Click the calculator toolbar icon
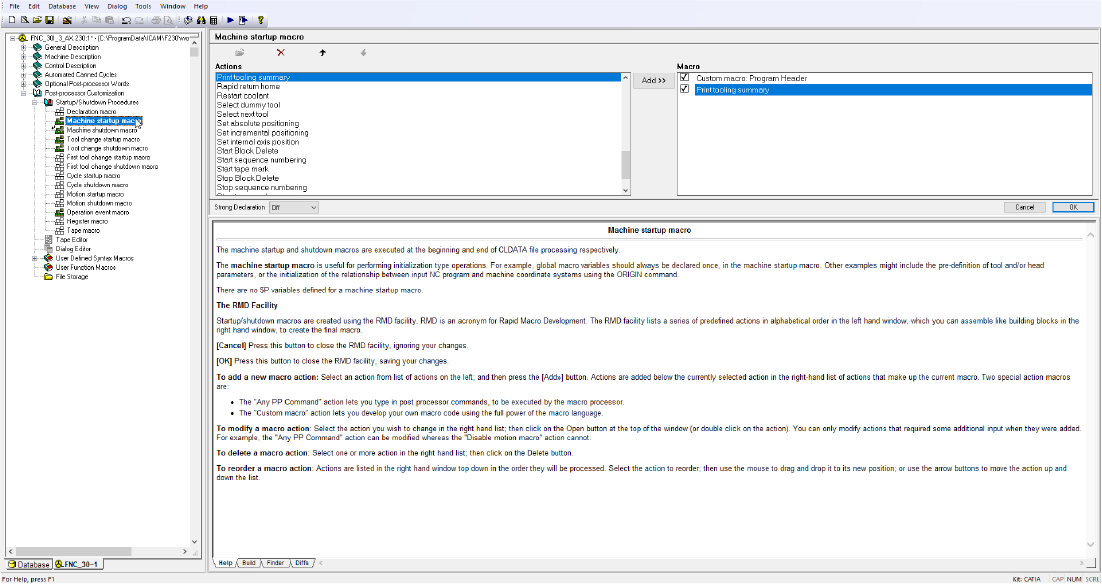This screenshot has height=584, width=1102. (x=213, y=20)
